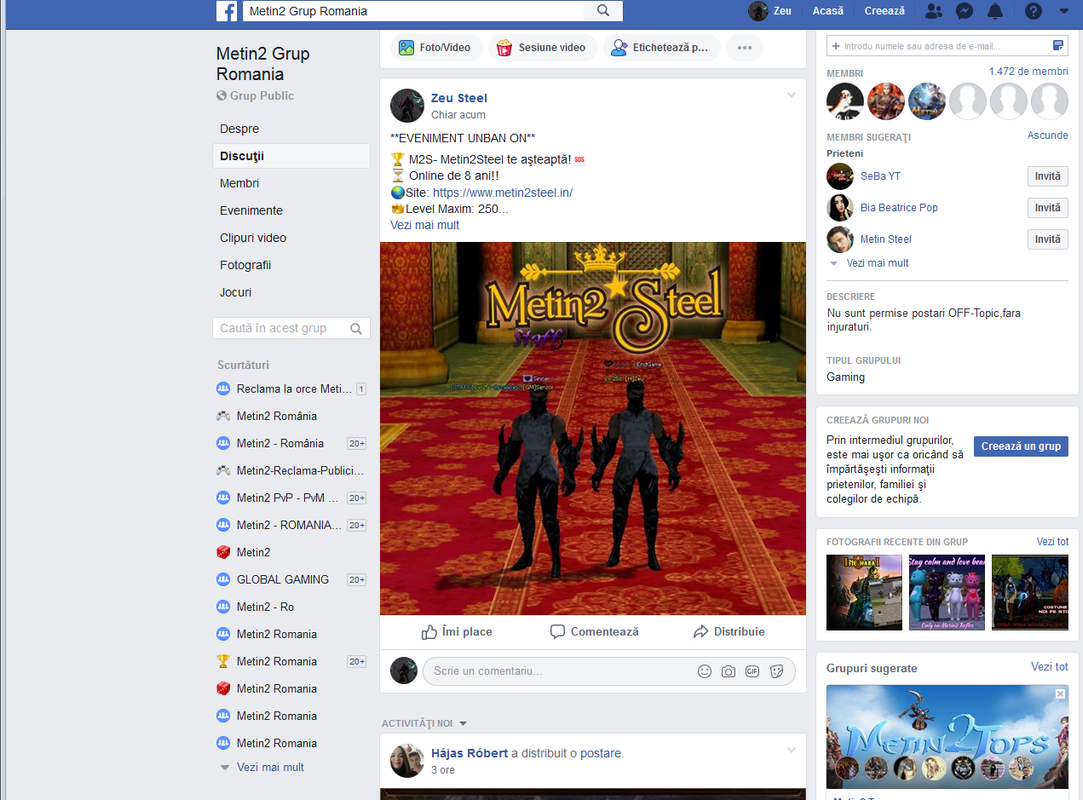
Task: Open Reclama la orce Meti... shortcut
Action: (291, 389)
